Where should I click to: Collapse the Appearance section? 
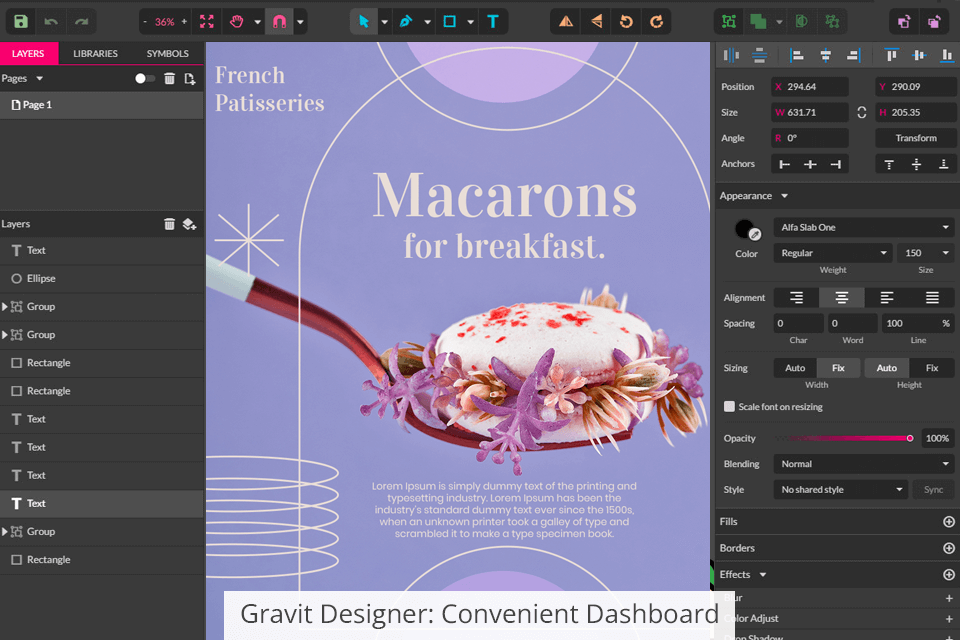[784, 196]
